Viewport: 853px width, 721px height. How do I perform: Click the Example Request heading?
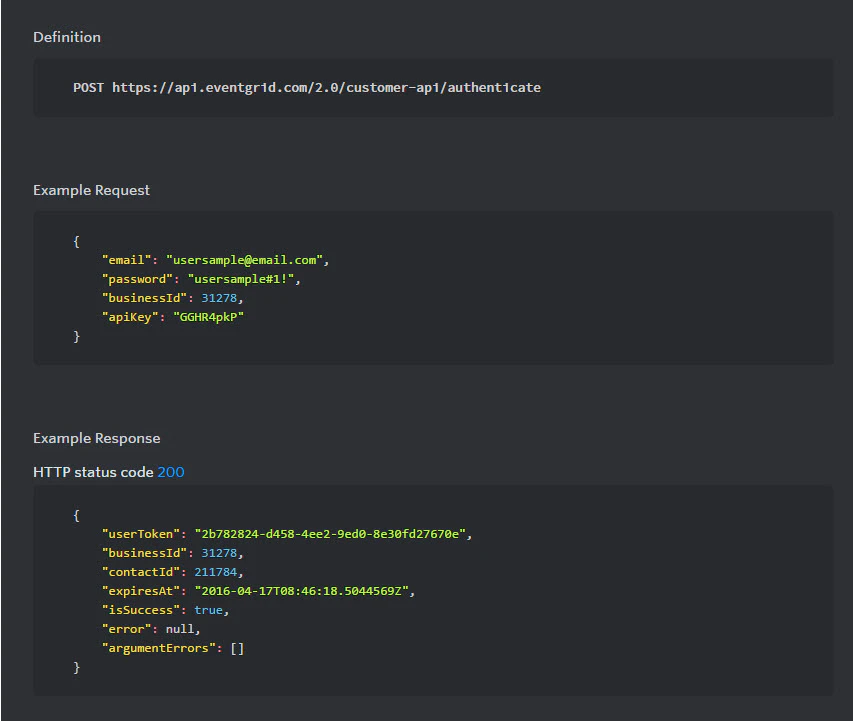pyautogui.click(x=91, y=190)
